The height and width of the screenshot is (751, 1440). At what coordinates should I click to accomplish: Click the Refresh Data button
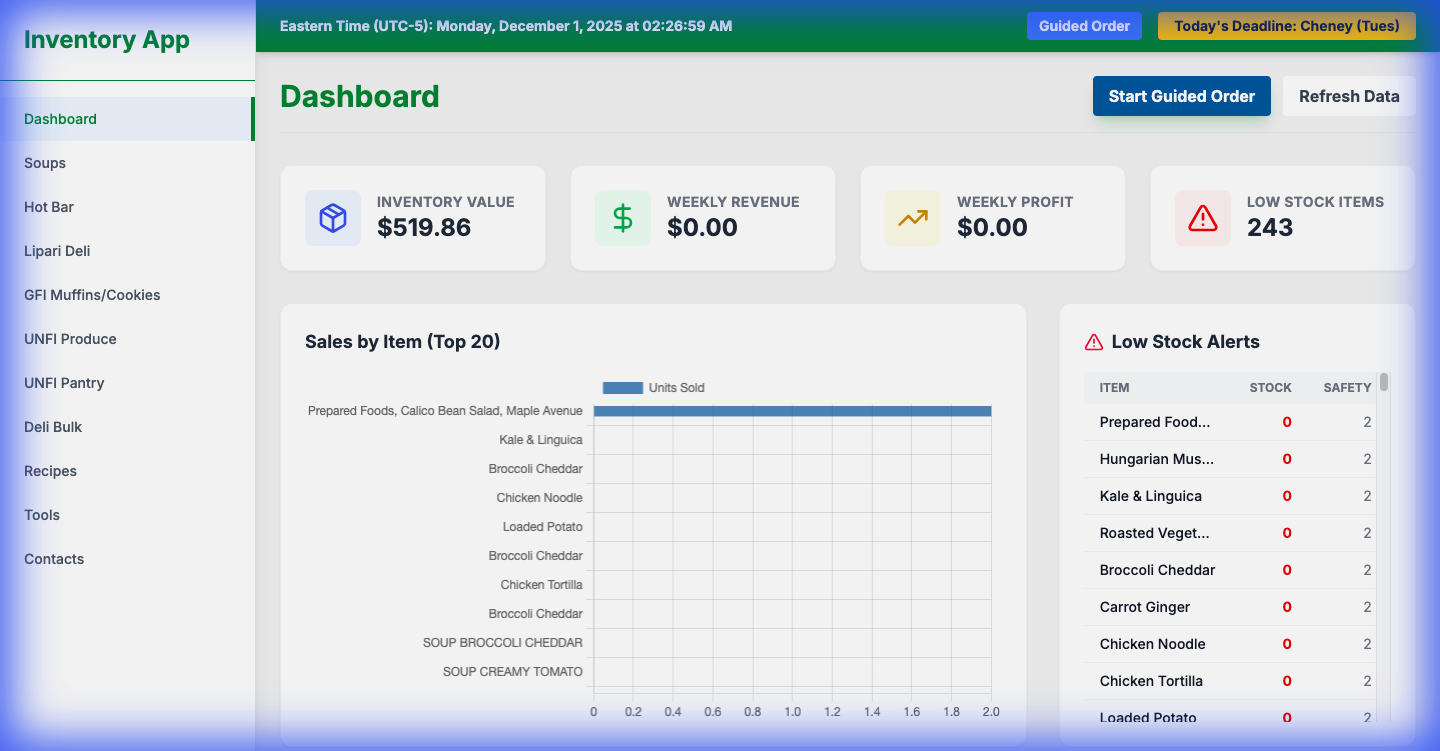[1349, 96]
